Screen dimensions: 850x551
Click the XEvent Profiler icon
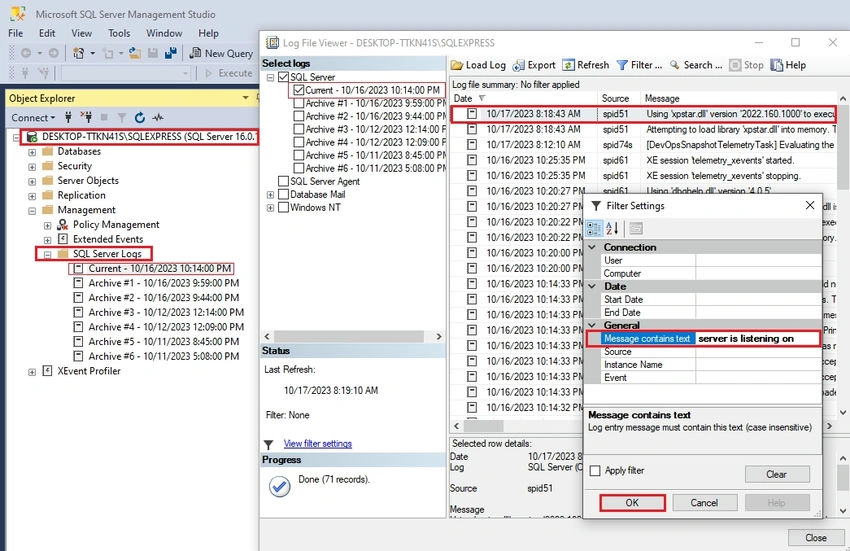tap(48, 371)
